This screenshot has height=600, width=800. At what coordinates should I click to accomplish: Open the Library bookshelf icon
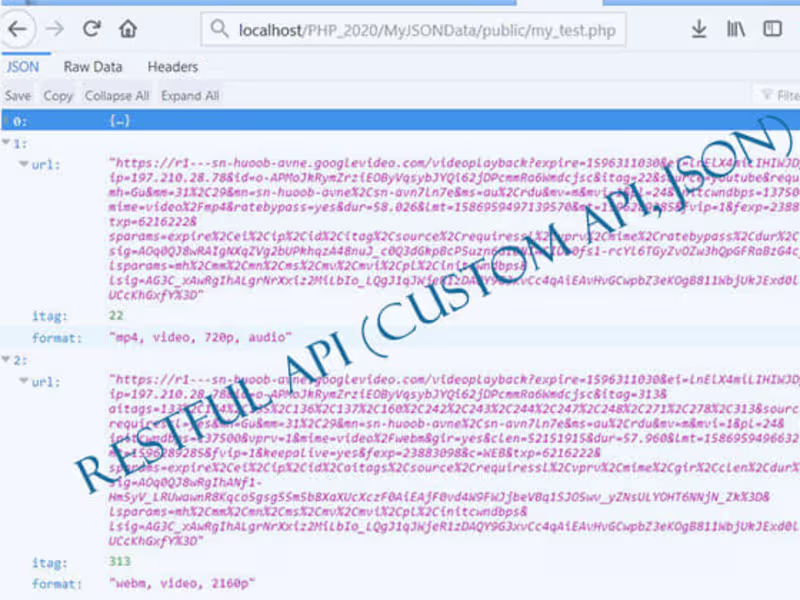(x=736, y=29)
